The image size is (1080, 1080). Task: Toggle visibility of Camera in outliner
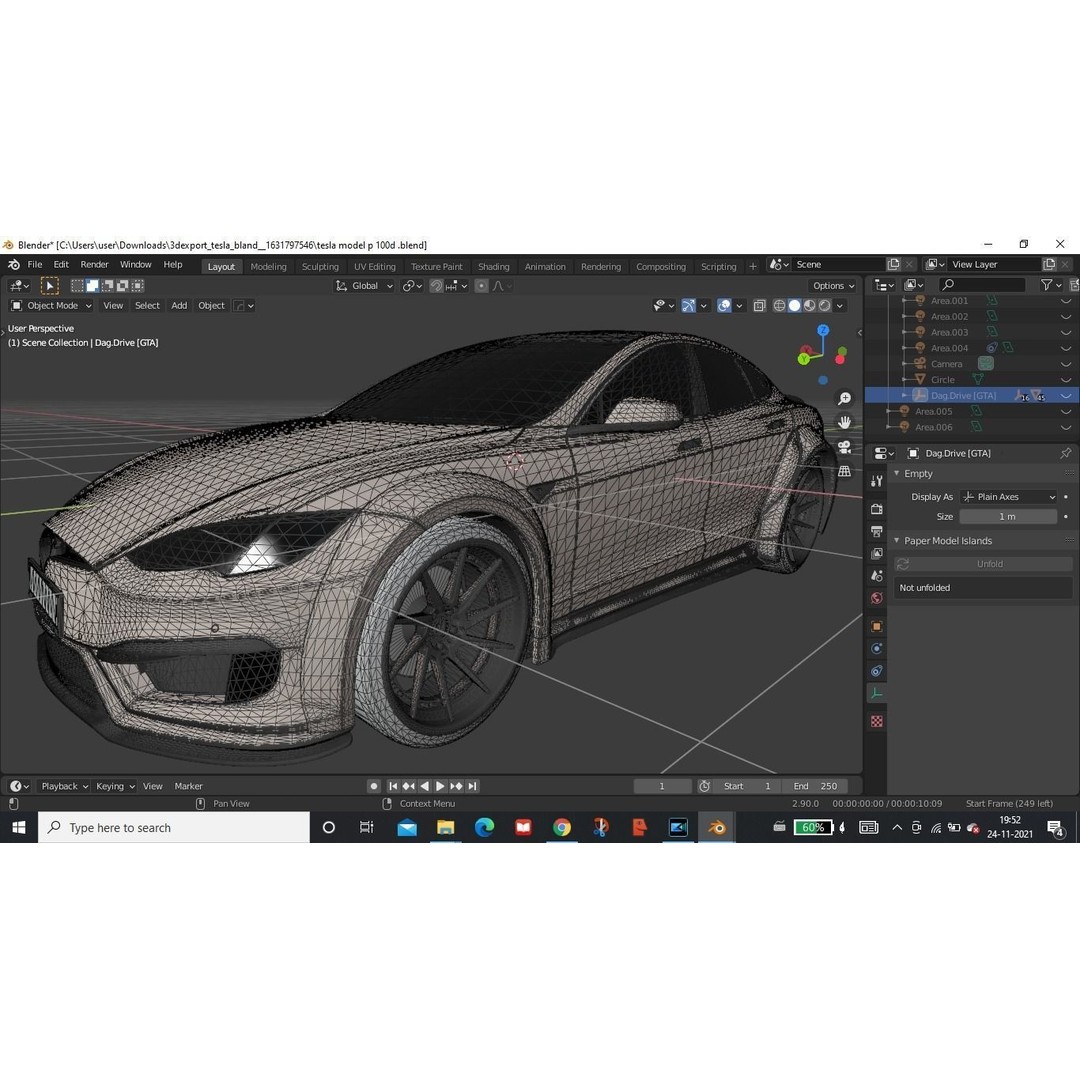point(1066,364)
